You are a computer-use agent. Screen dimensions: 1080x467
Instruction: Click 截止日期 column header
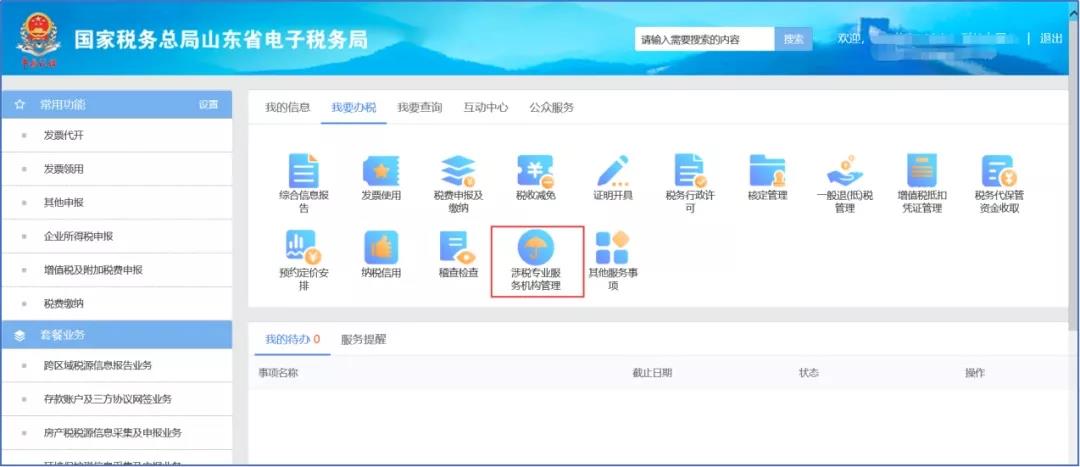652,373
